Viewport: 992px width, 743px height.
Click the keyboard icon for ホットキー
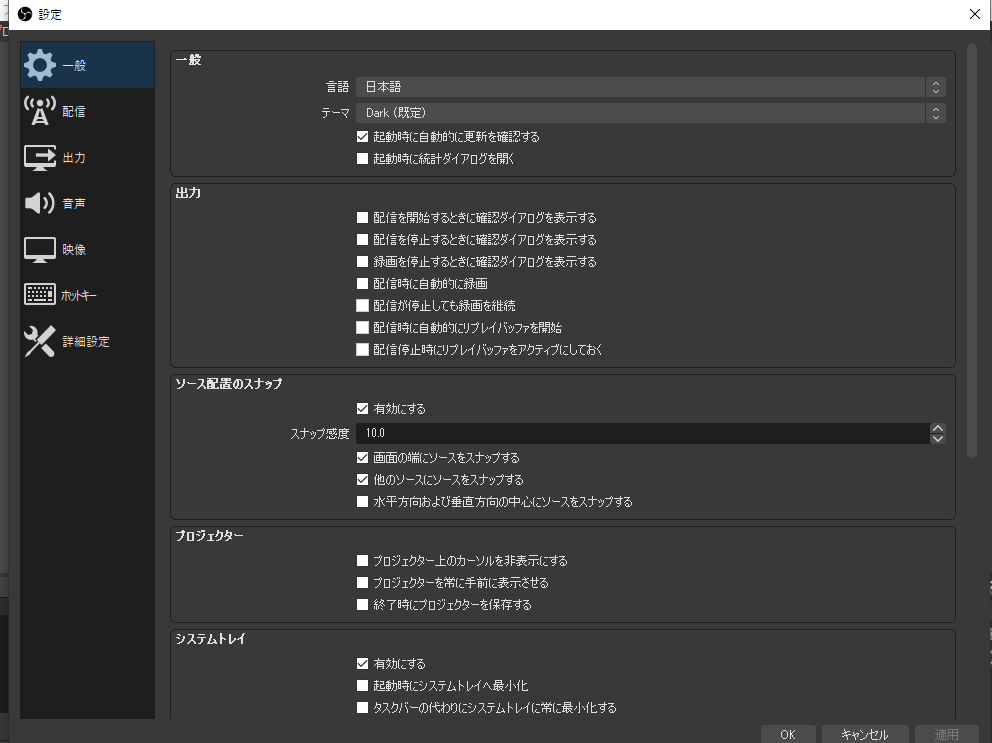tap(40, 294)
